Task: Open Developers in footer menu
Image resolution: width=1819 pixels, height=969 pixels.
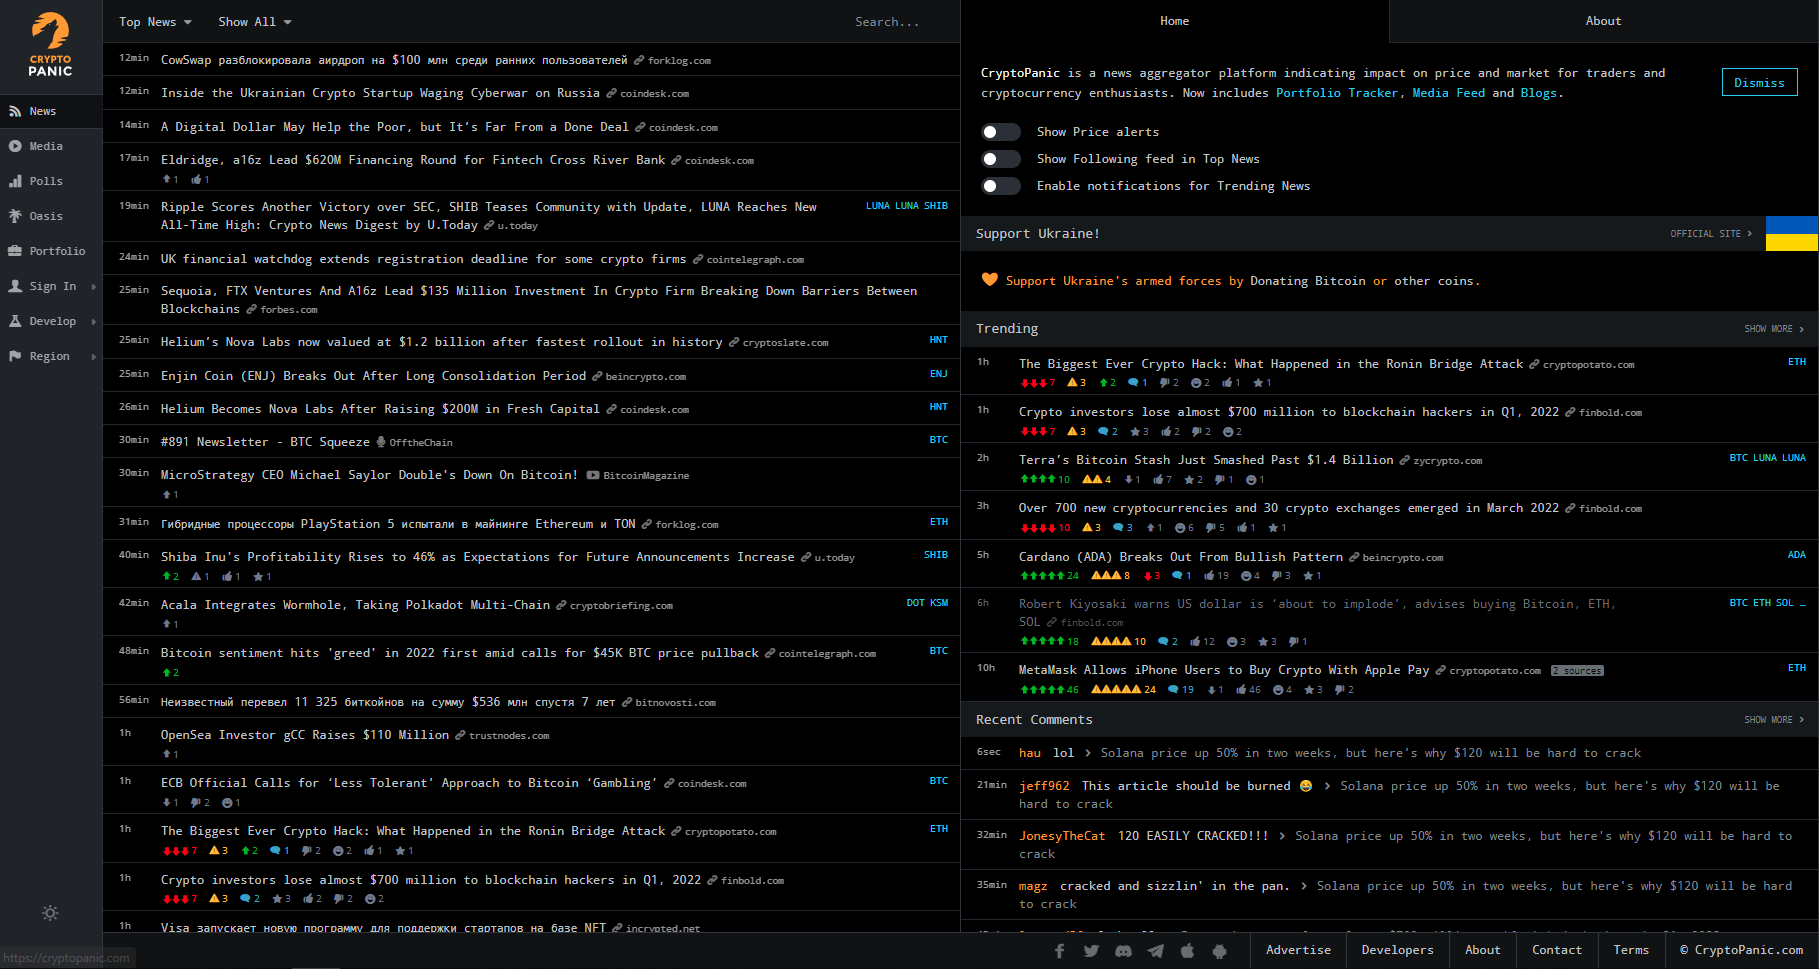Action: pyautogui.click(x=1397, y=950)
